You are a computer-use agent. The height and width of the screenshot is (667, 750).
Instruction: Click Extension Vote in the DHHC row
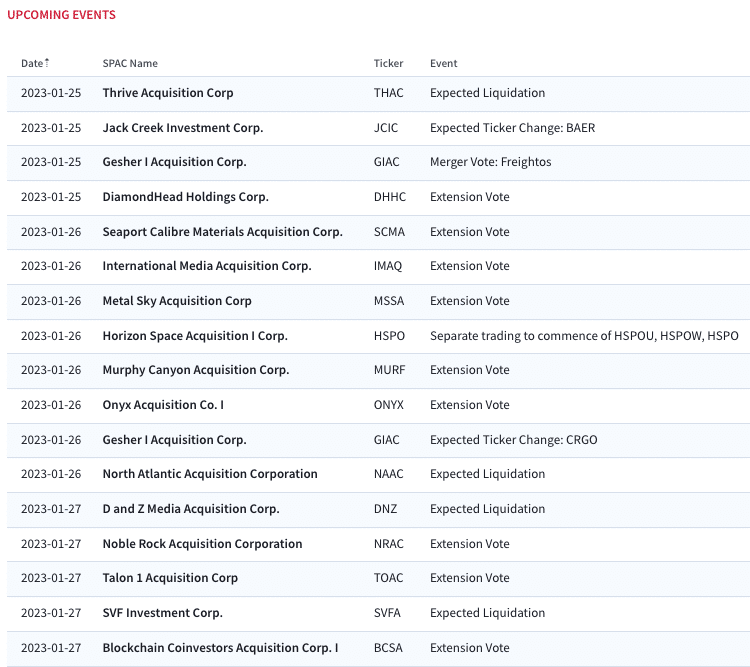pos(470,197)
